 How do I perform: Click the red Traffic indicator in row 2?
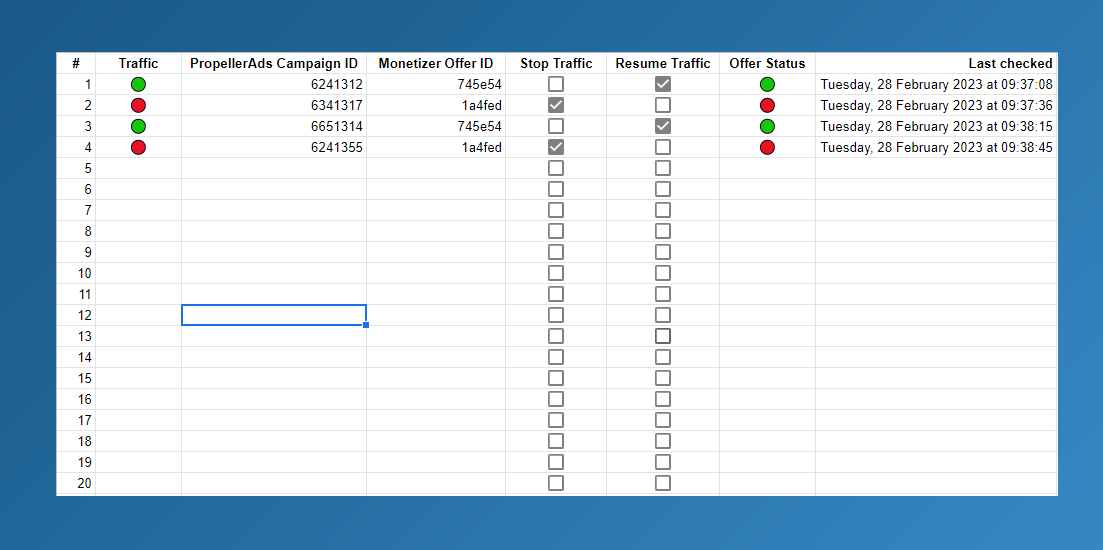click(139, 105)
